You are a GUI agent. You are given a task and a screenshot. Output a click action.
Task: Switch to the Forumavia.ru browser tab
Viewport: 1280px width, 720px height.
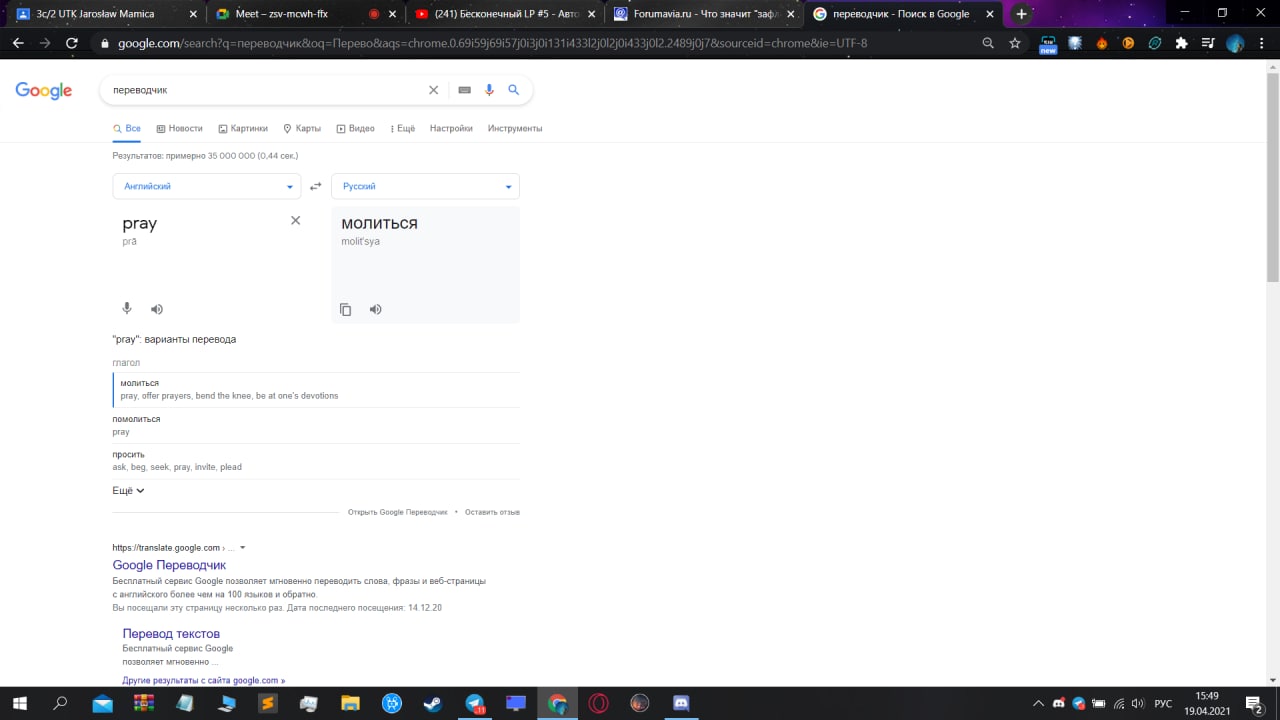coord(706,14)
